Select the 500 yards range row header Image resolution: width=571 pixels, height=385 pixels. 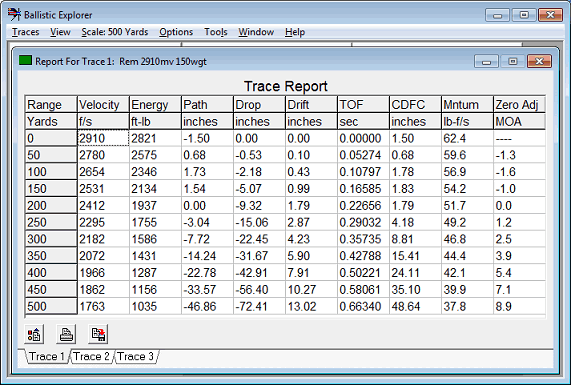pyautogui.click(x=51, y=306)
